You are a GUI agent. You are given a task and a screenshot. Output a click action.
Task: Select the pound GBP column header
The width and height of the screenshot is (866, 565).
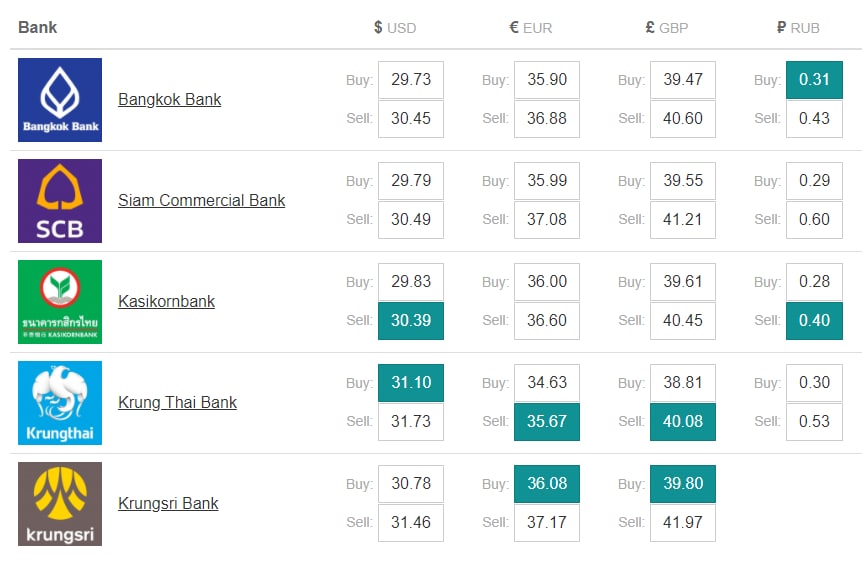[x=667, y=28]
